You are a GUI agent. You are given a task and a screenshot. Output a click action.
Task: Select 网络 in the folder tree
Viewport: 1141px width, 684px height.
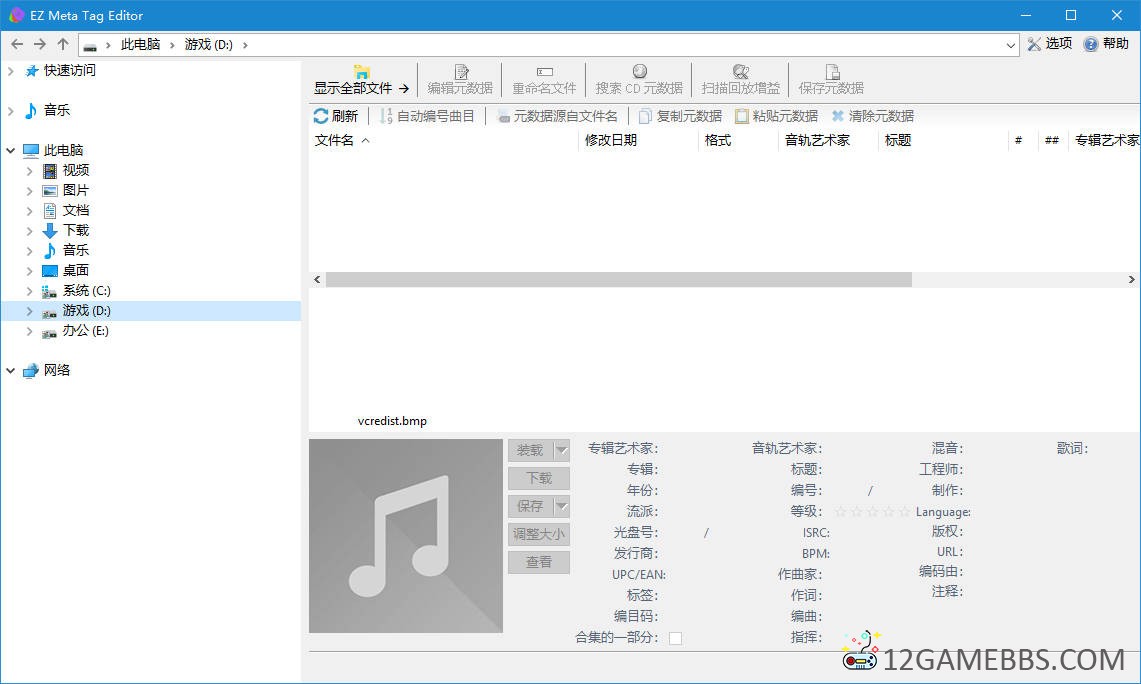click(x=56, y=370)
